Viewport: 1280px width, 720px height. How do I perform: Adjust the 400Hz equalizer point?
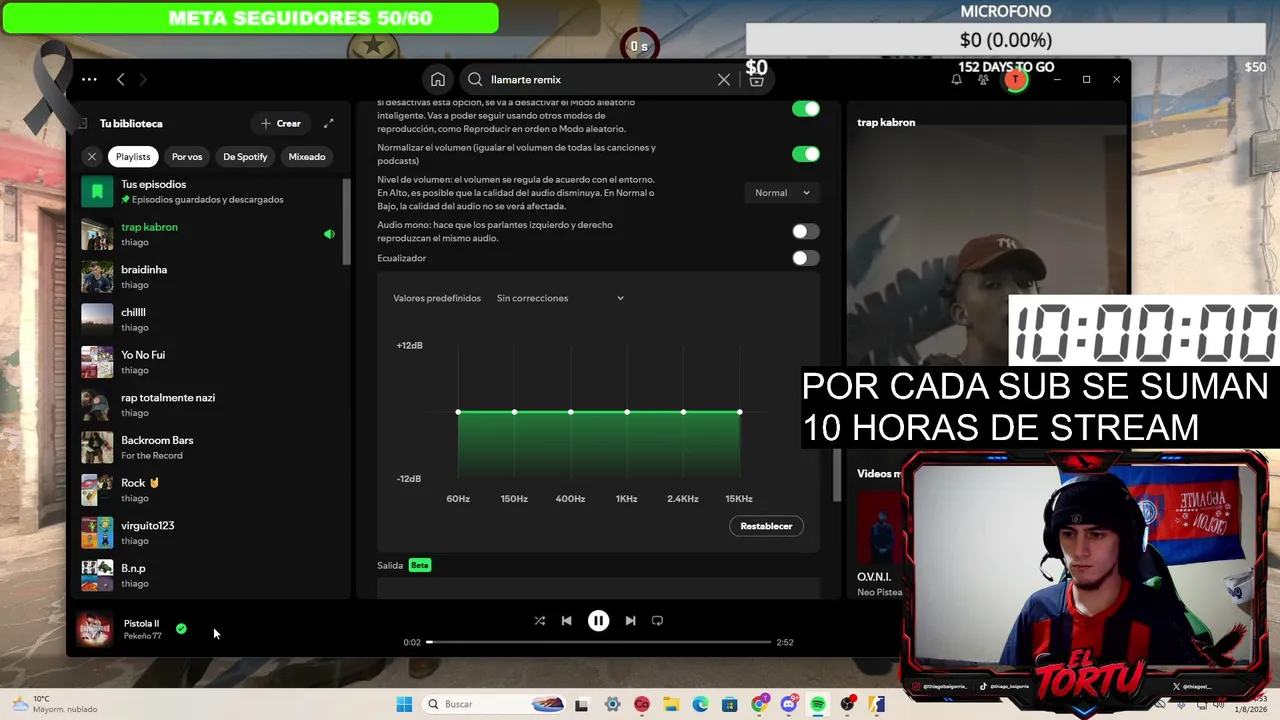pos(571,412)
